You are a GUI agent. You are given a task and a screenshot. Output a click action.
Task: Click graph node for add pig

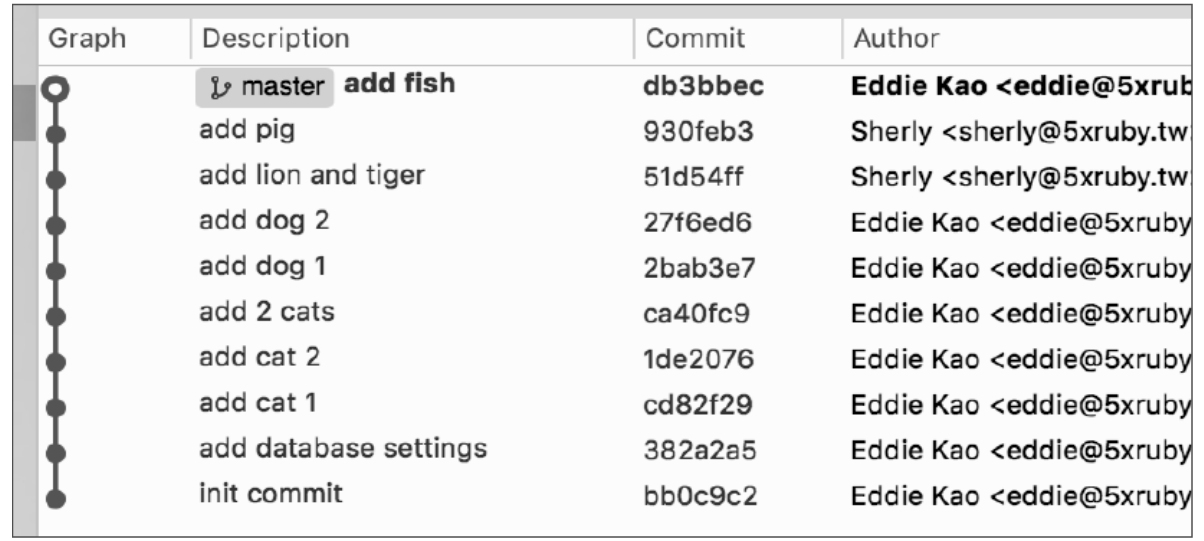click(x=55, y=133)
